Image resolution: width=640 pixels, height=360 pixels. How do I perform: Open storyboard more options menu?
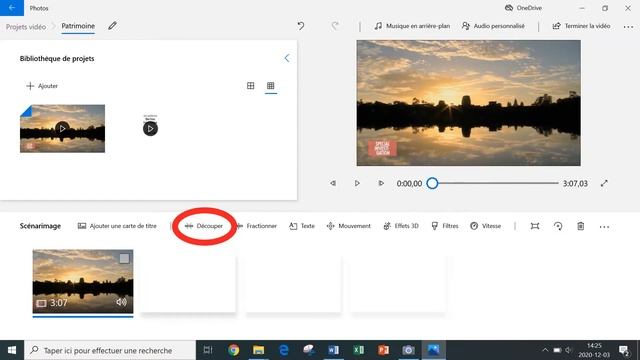(604, 227)
